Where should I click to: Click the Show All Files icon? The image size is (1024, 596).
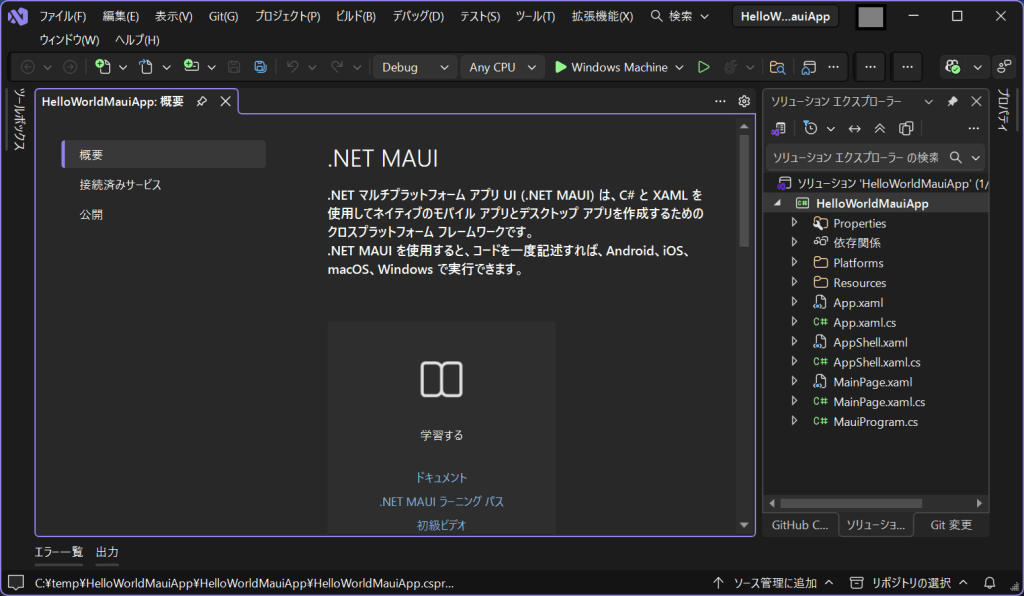906,128
